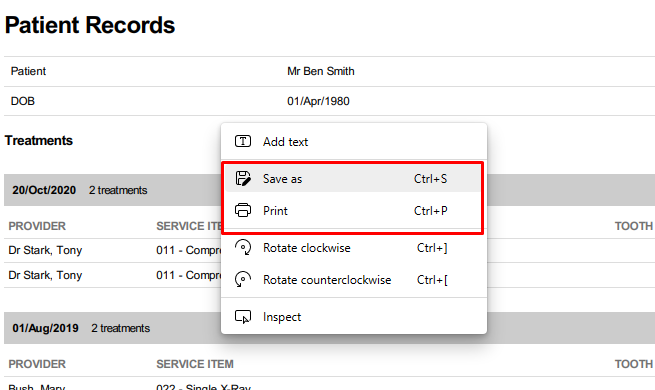Viewport: 655px width, 390px height.
Task: Click the Inspect icon
Action: tap(243, 317)
